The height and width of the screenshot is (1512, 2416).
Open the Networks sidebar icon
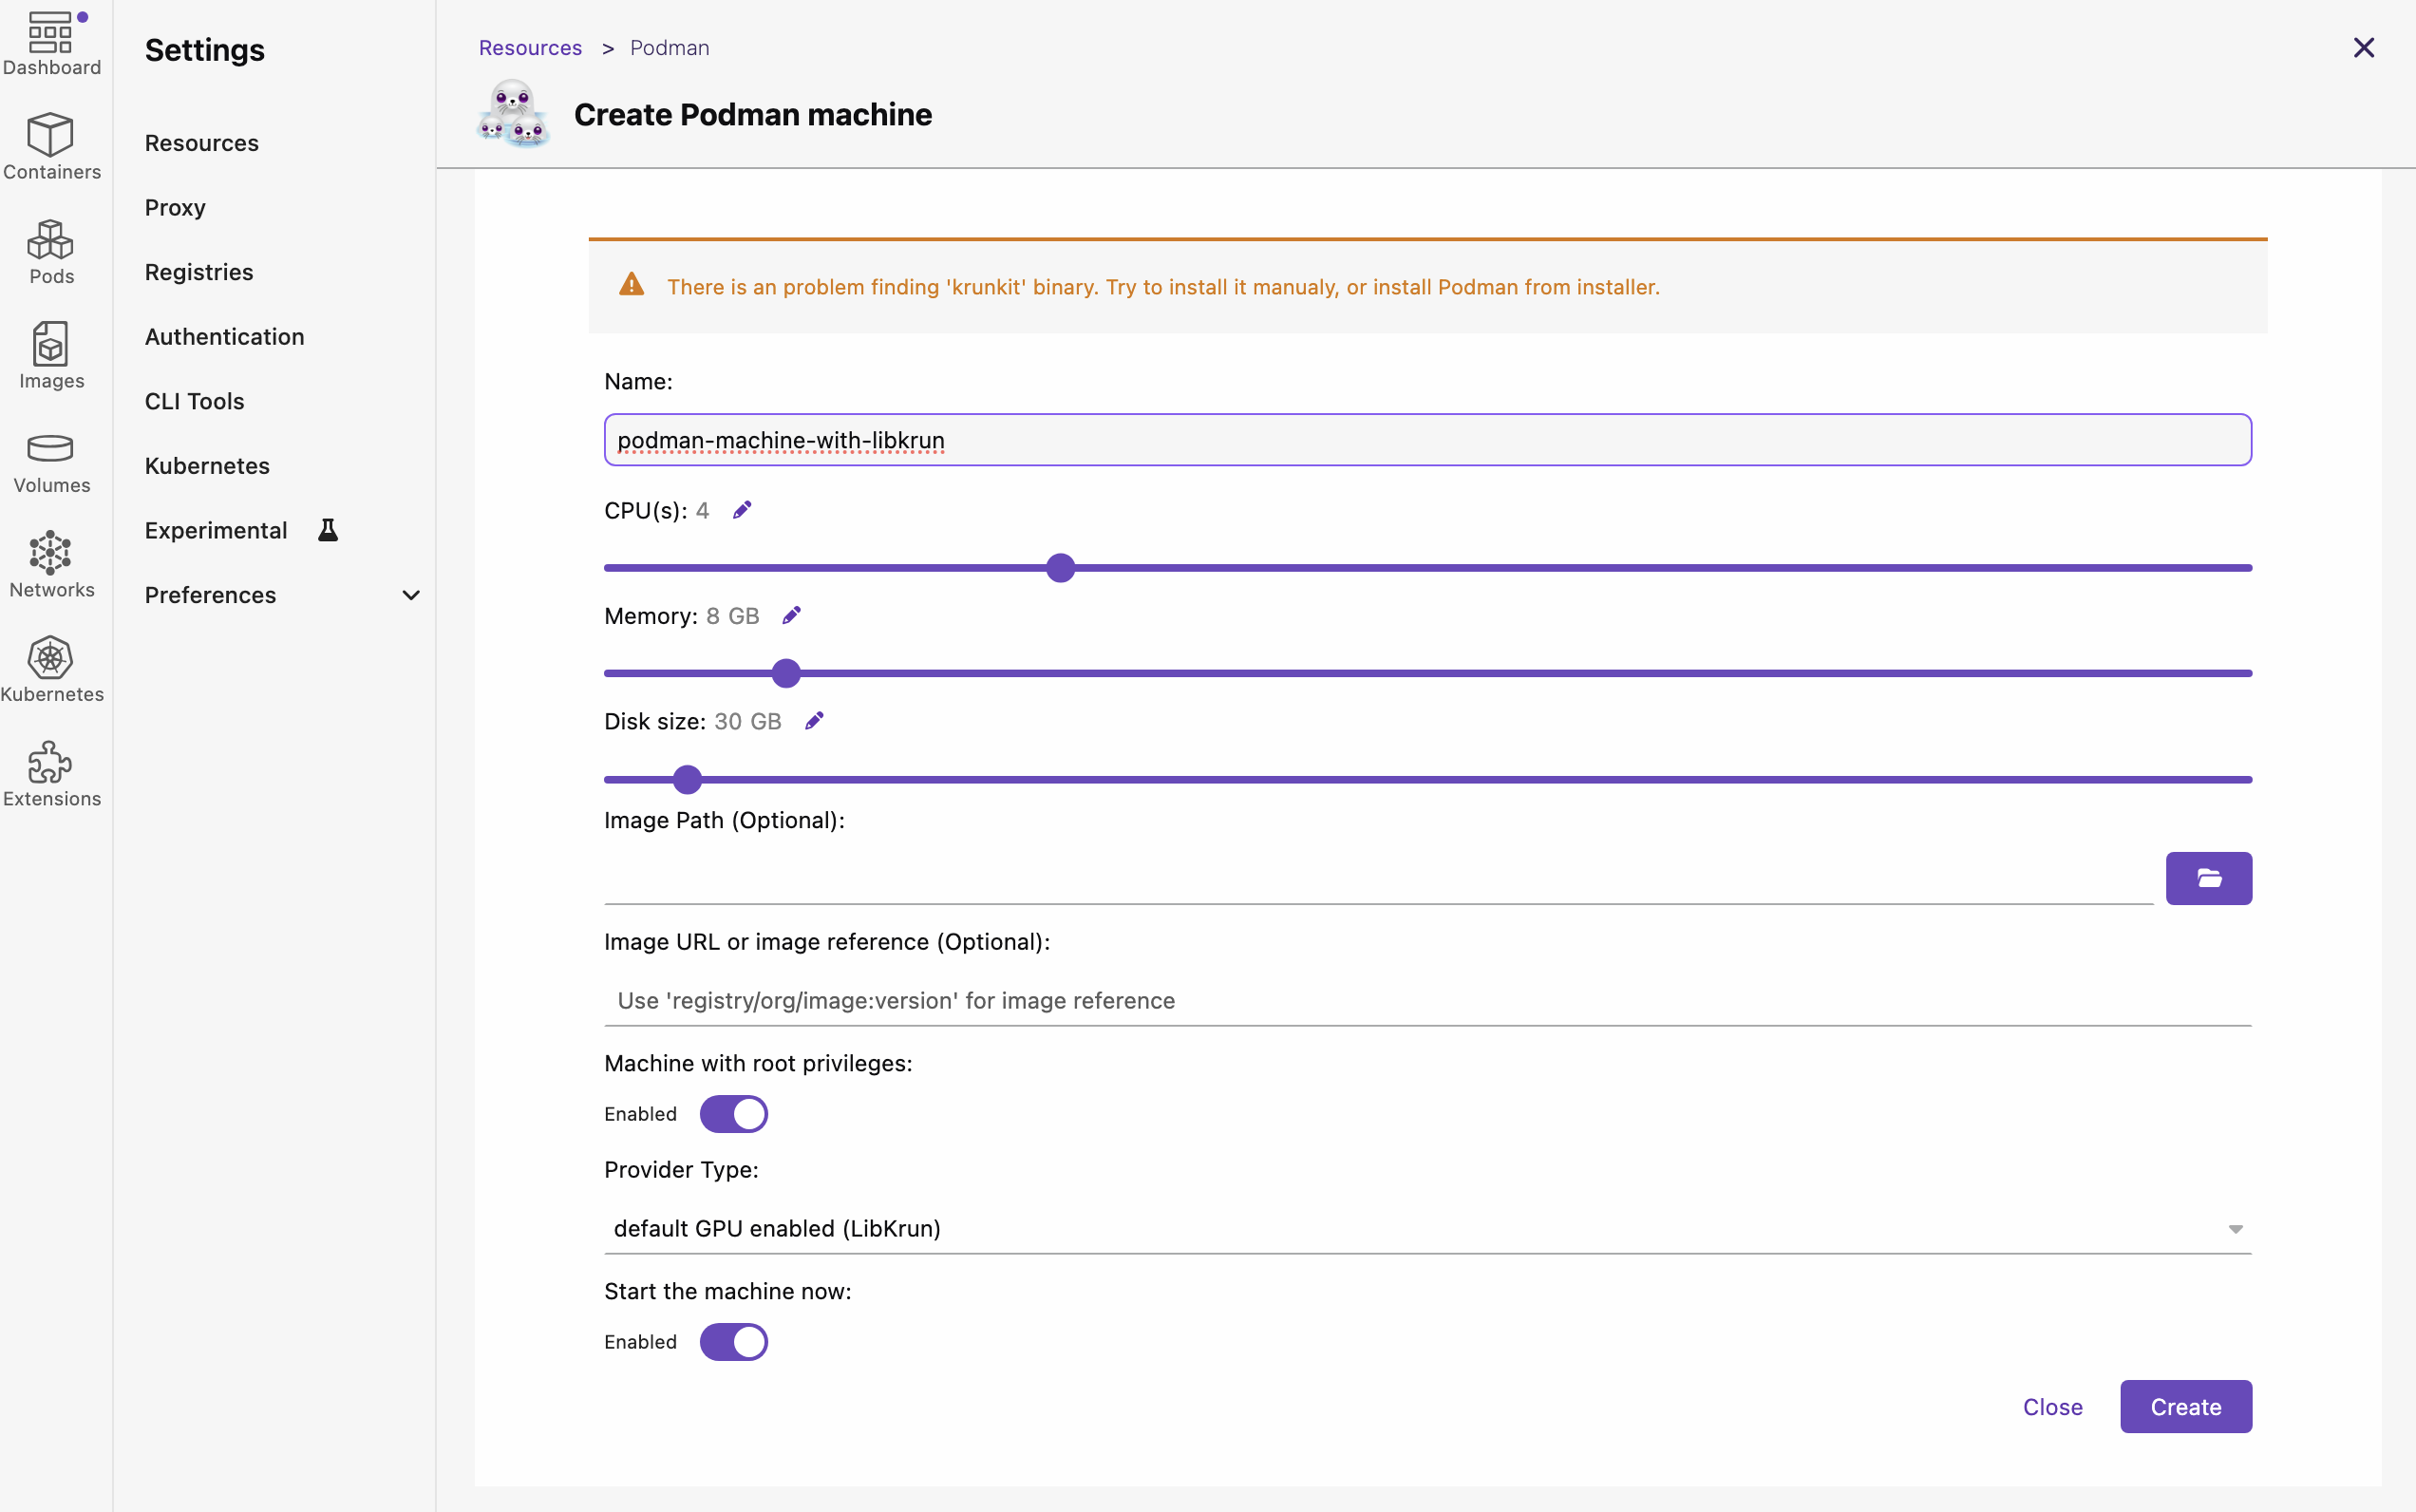click(x=51, y=565)
